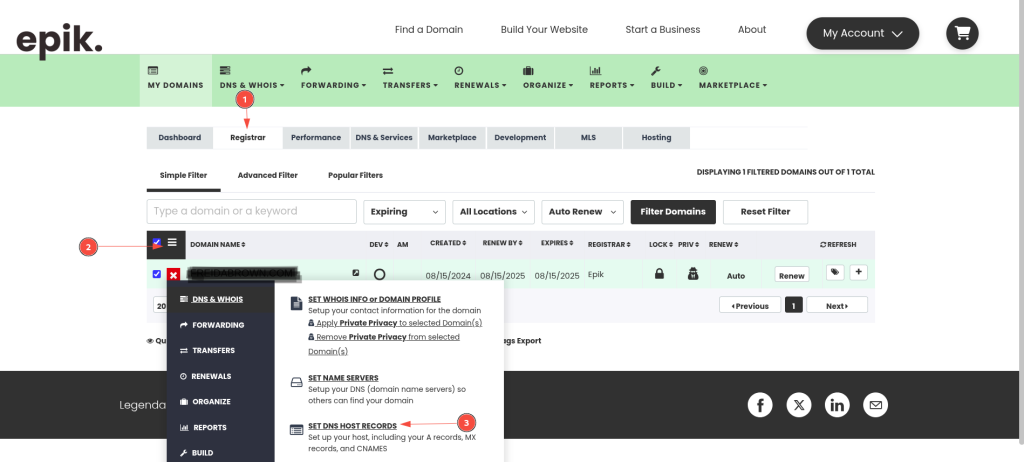The width and height of the screenshot is (1024, 462).
Task: Click the external link icon beside domain name
Action: 355,273
